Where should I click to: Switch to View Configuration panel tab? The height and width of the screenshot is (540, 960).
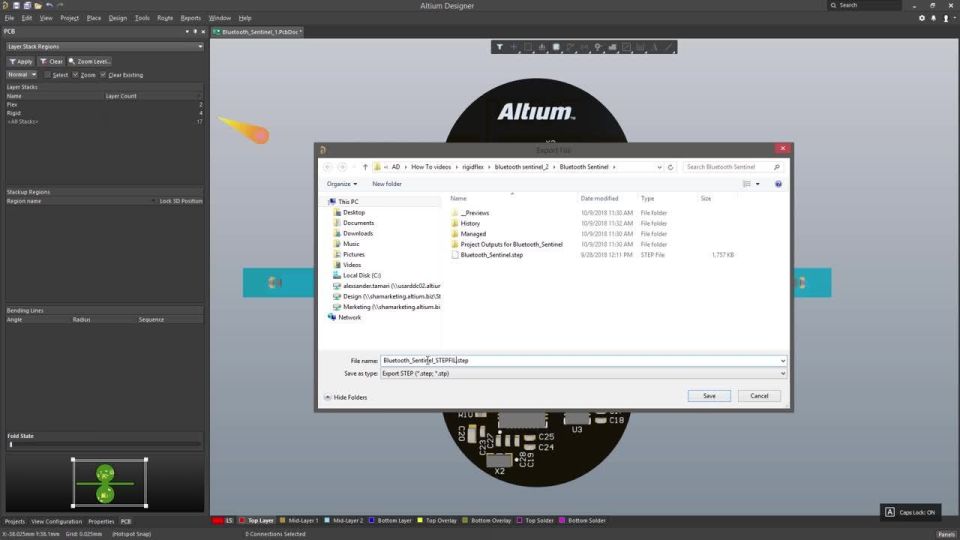[56, 522]
